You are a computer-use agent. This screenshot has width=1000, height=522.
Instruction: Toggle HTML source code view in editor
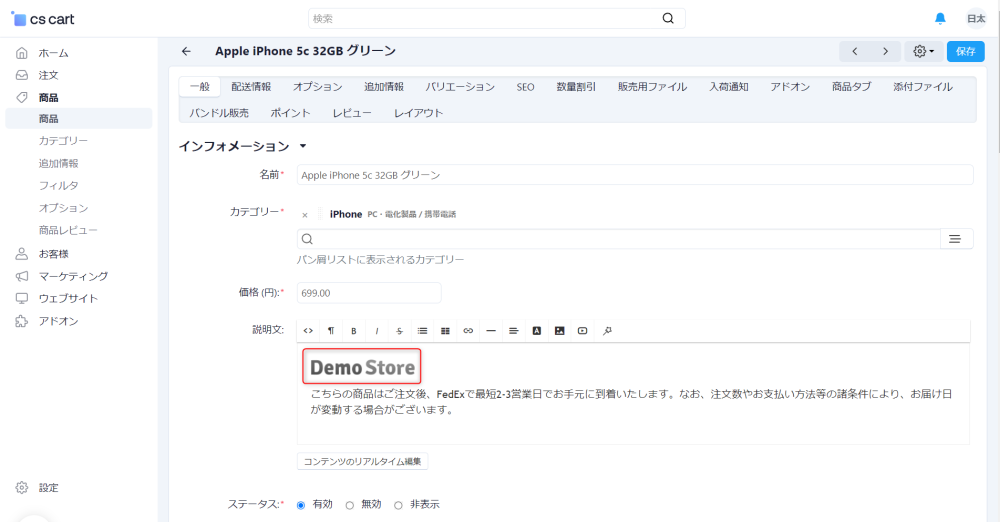coord(308,331)
